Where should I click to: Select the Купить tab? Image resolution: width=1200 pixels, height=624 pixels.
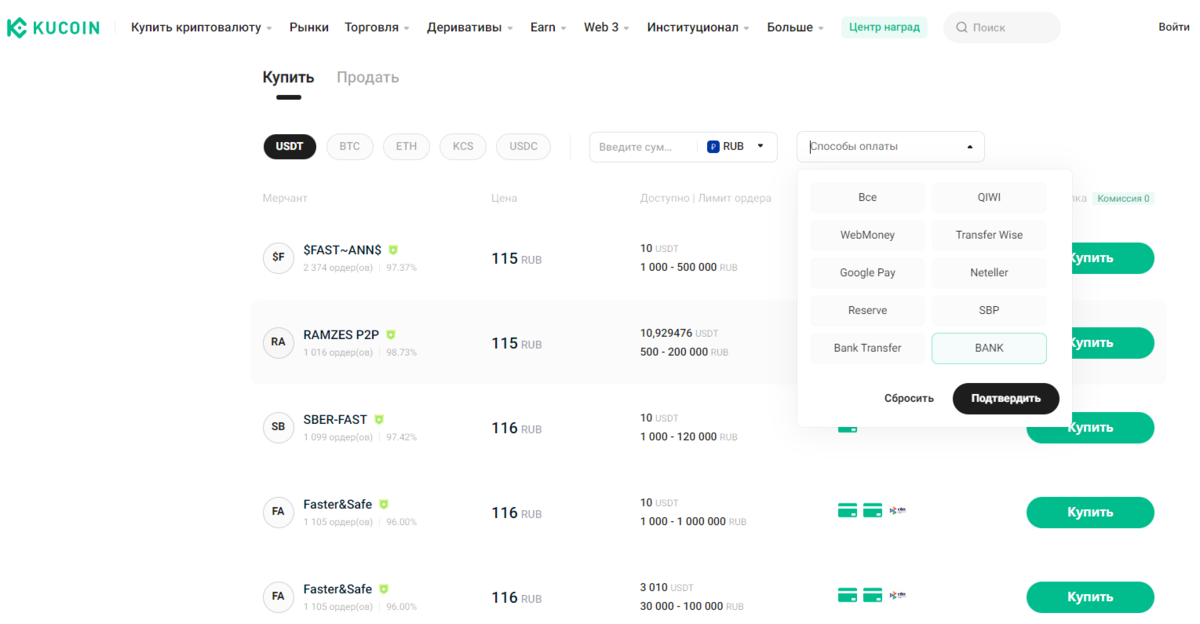tap(288, 77)
